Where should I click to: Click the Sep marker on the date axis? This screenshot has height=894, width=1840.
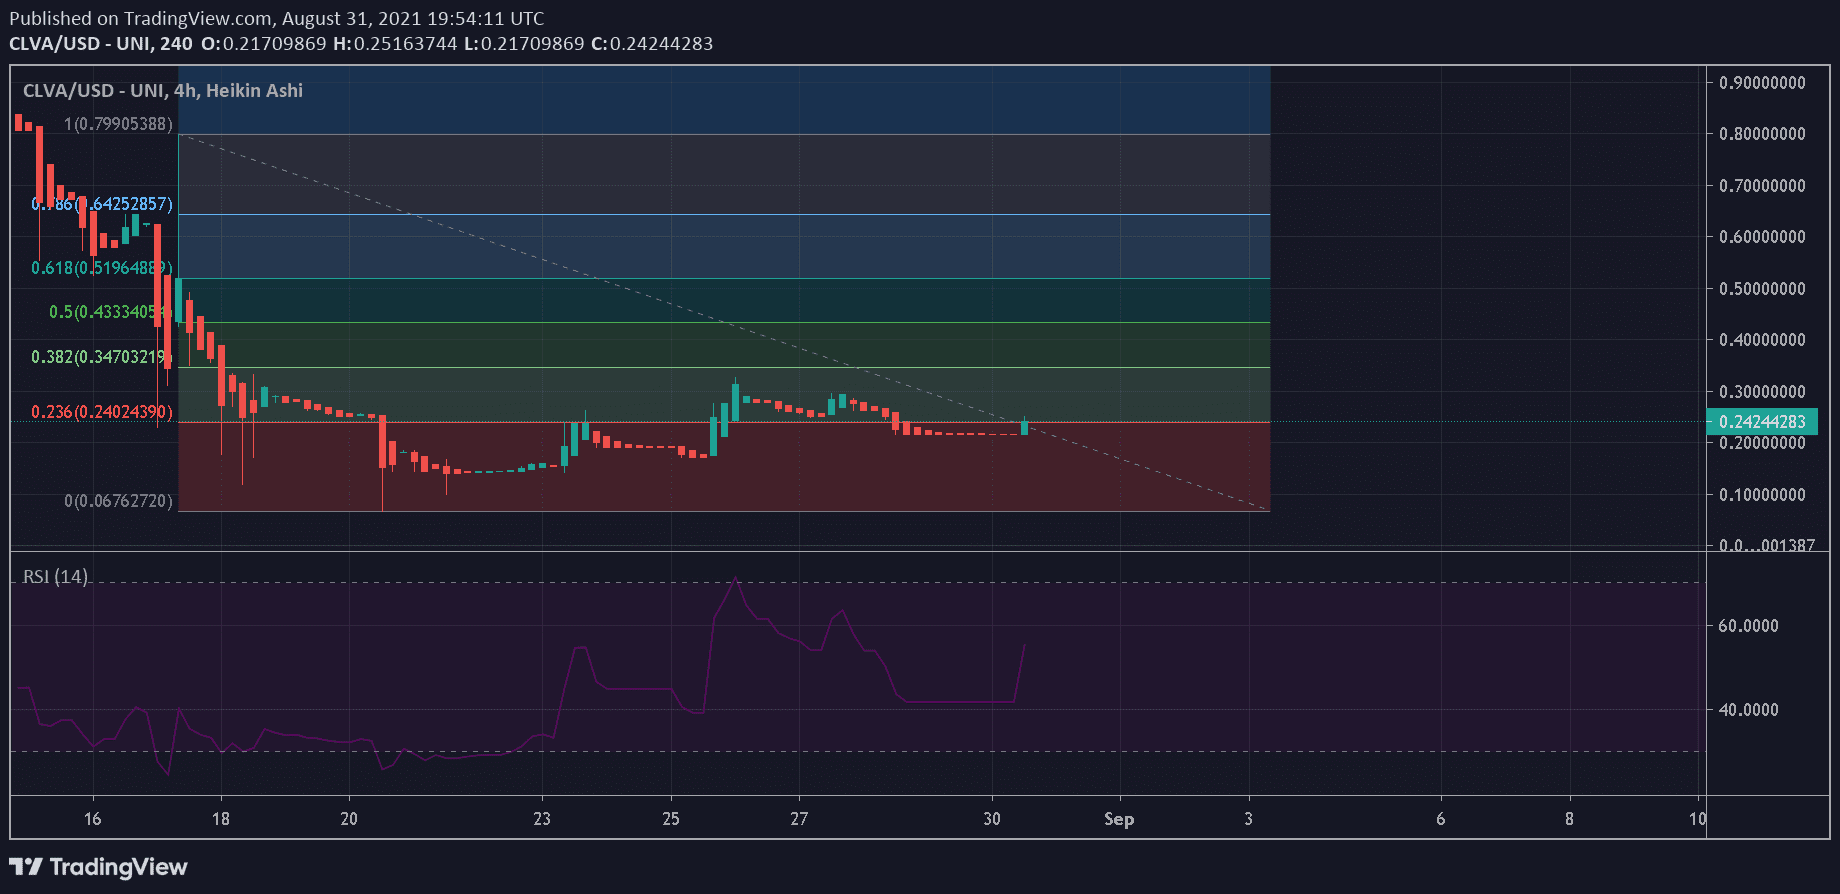(1119, 819)
